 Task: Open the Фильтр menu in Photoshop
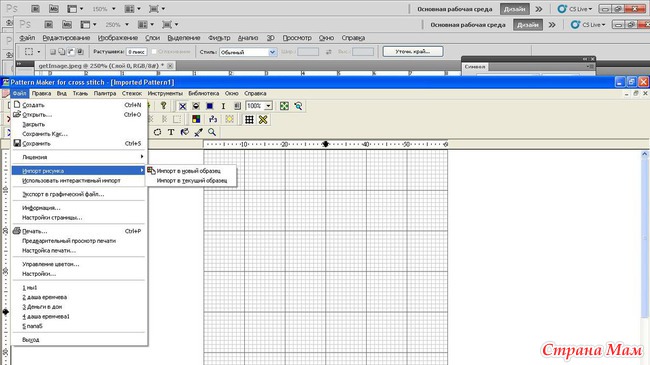(219, 38)
